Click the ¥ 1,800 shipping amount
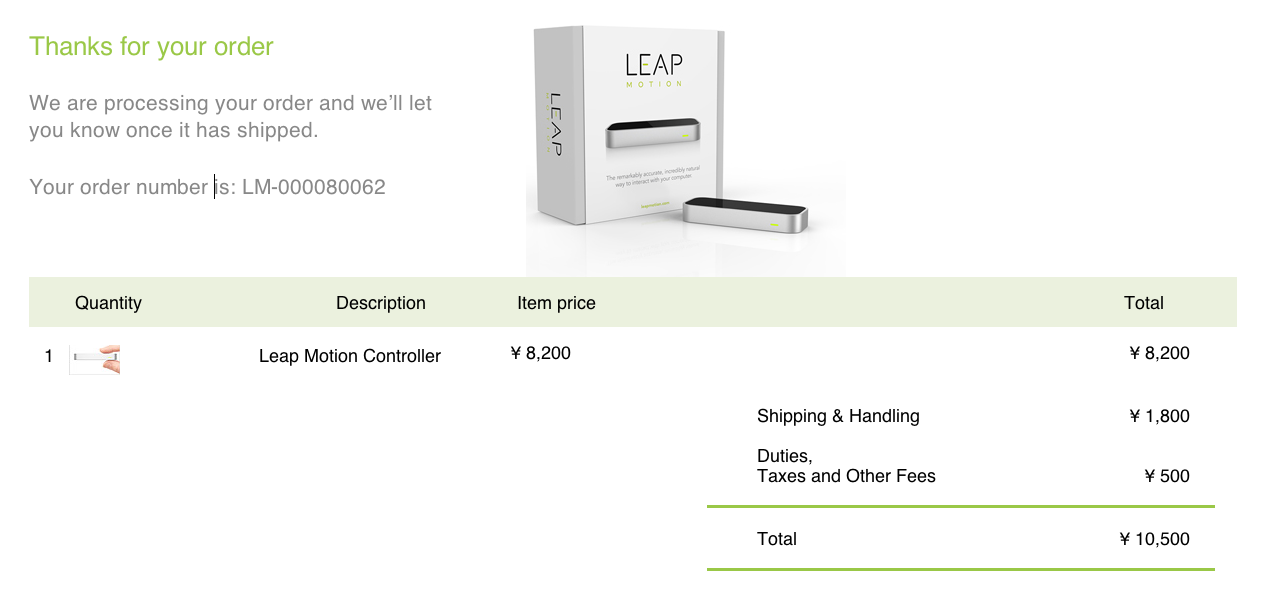Viewport: 1267px width, 603px height. (x=1159, y=416)
